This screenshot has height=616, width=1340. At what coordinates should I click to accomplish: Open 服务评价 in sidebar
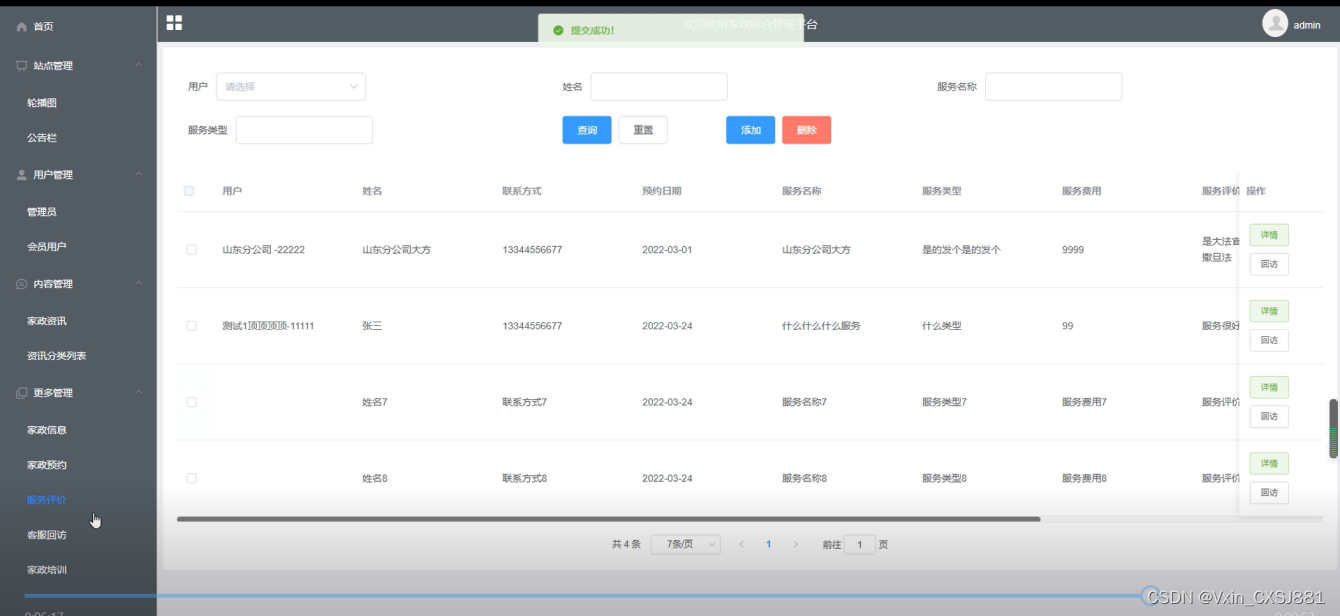47,500
